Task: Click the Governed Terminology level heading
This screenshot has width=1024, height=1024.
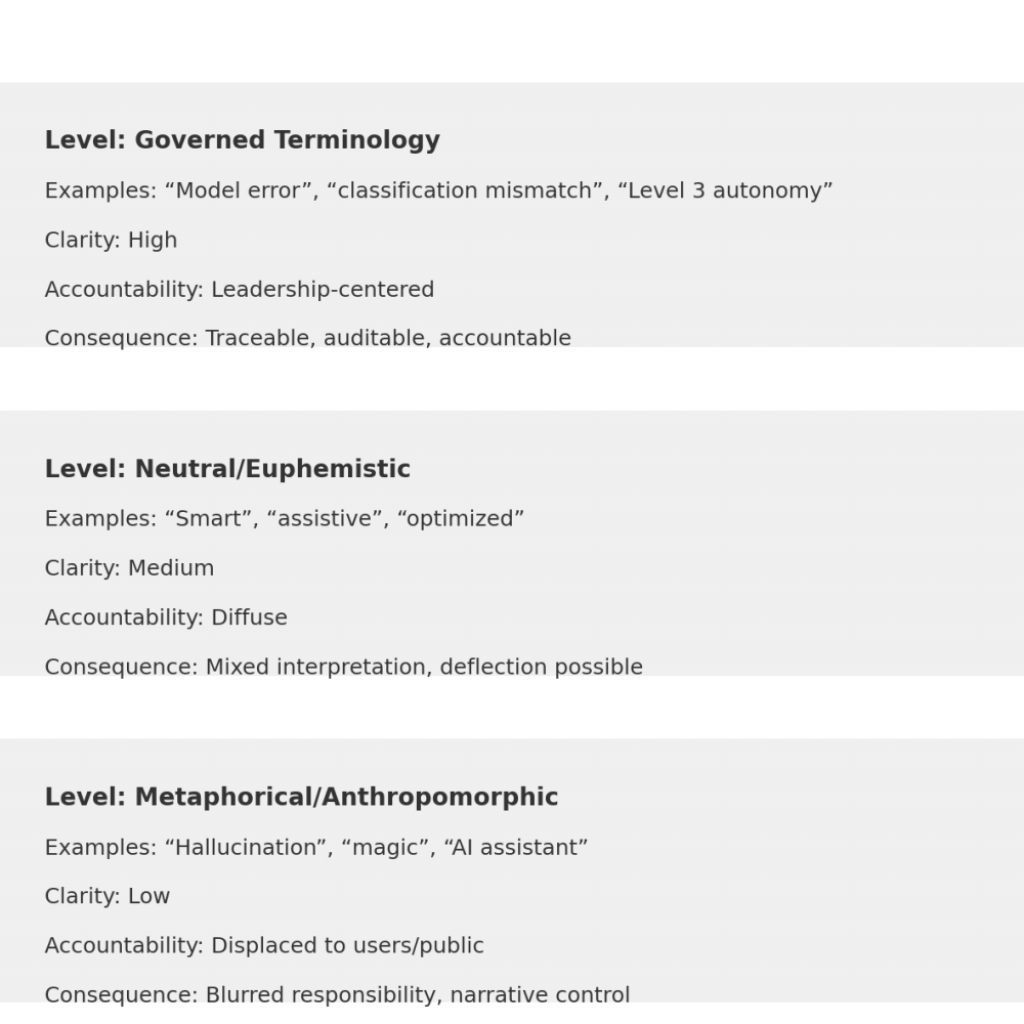Action: pos(242,140)
